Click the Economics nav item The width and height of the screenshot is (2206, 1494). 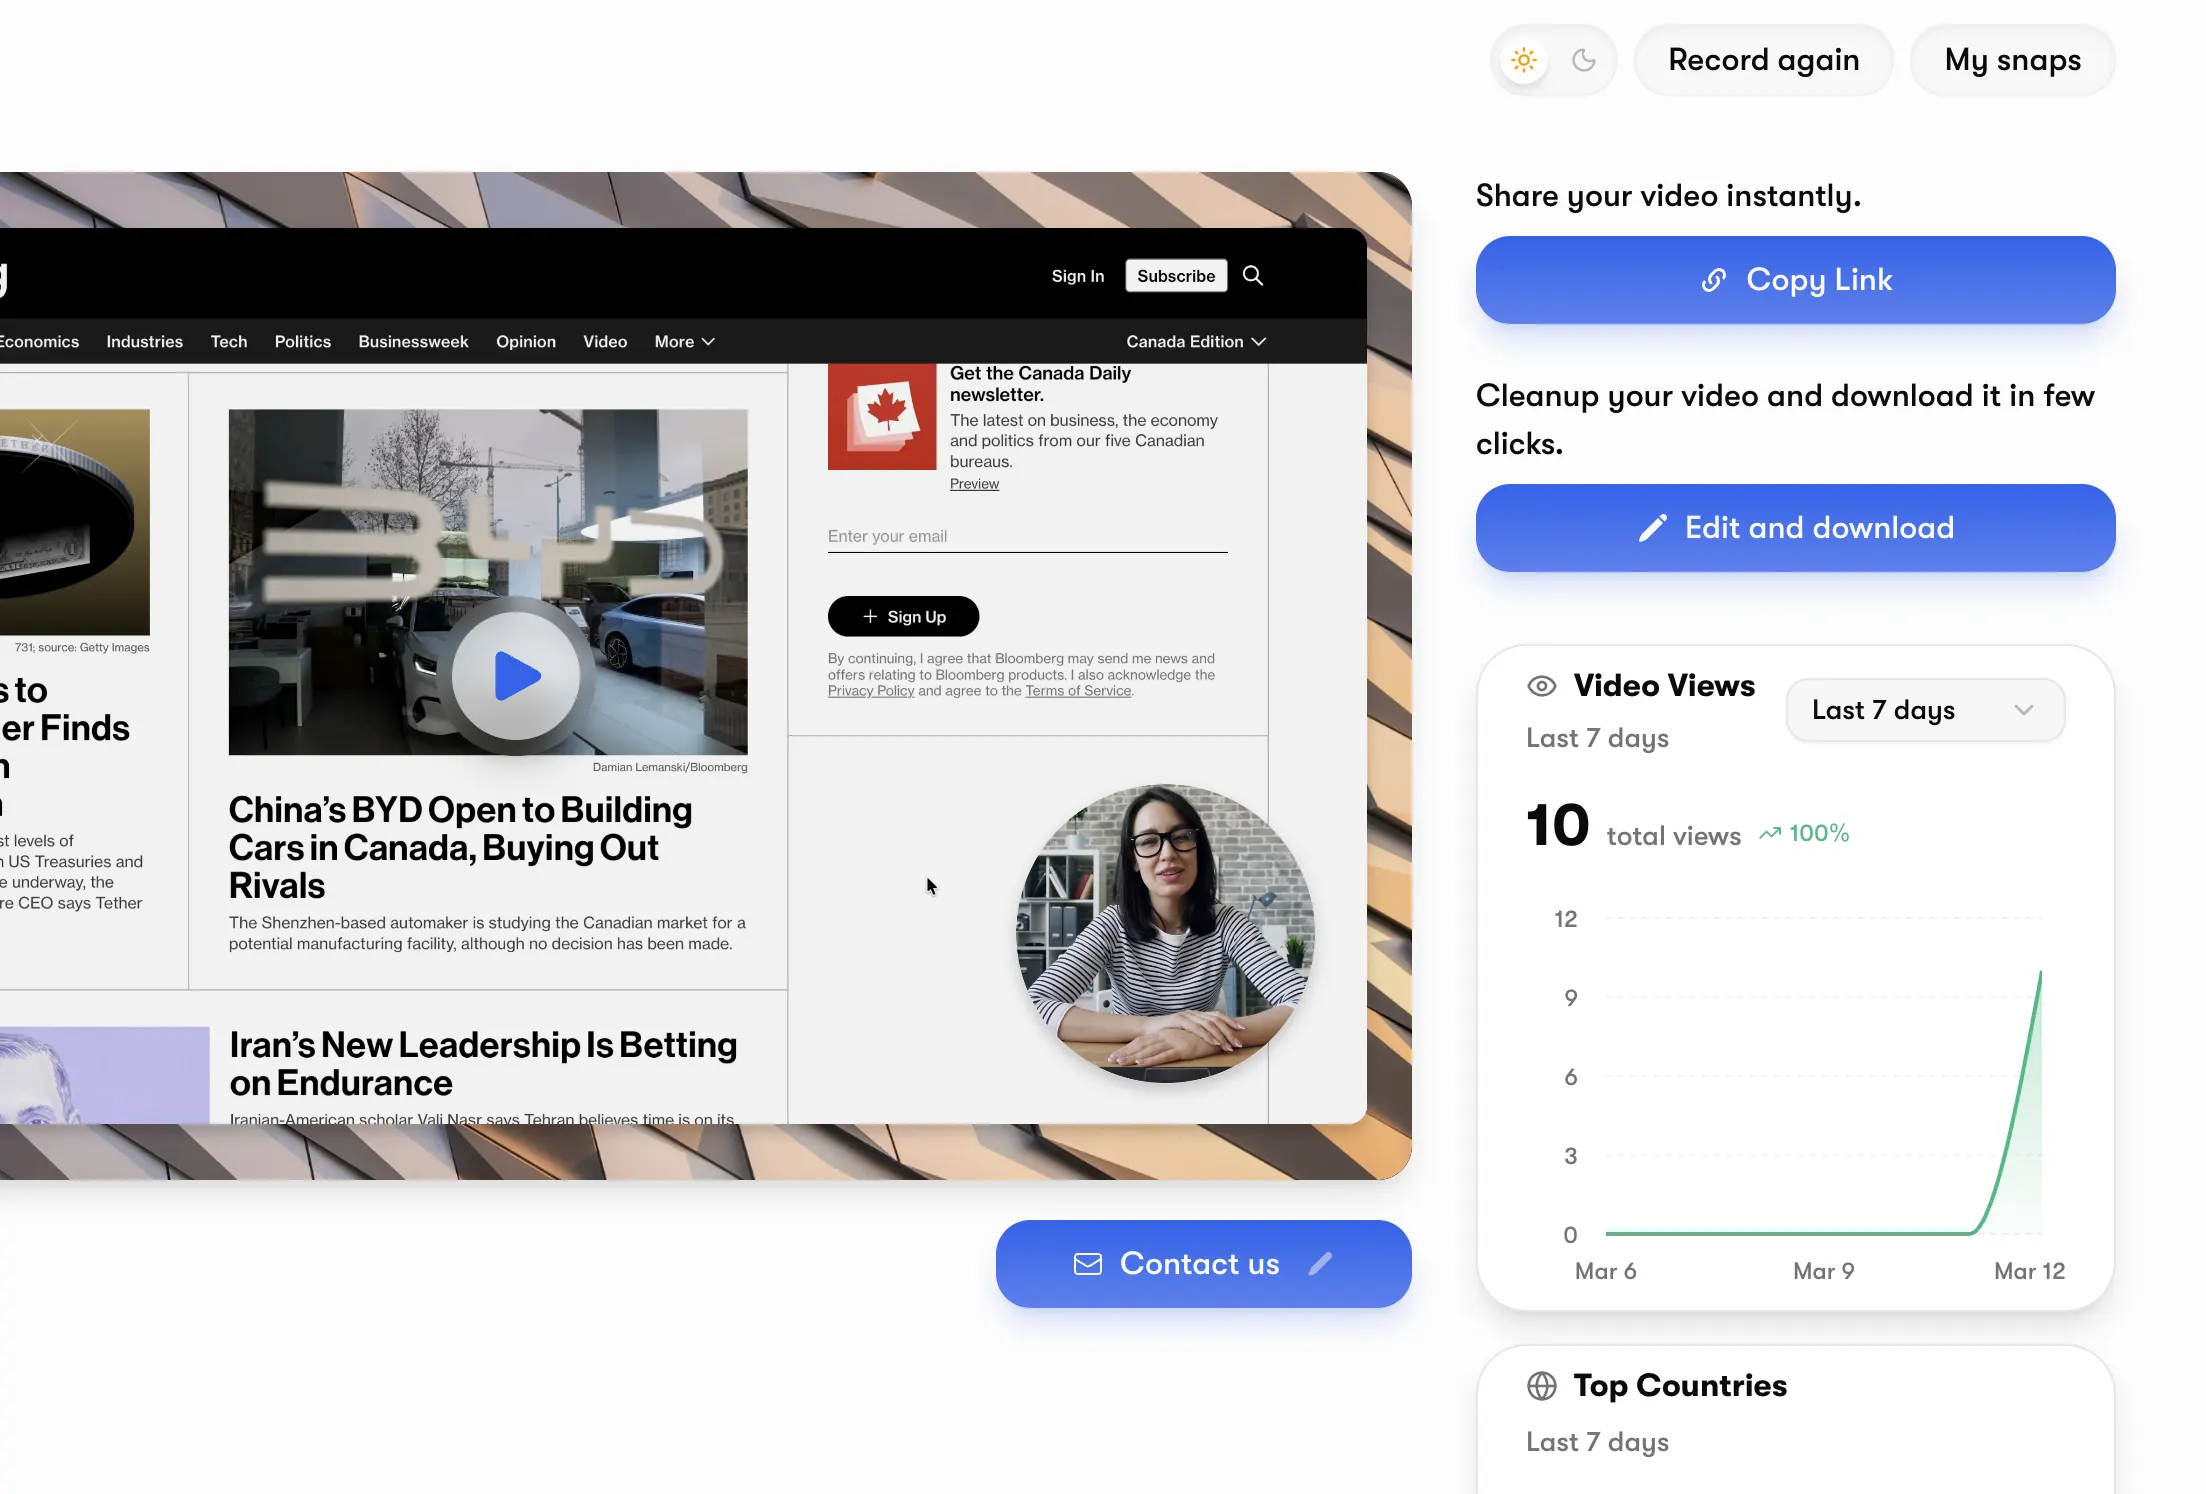point(38,342)
